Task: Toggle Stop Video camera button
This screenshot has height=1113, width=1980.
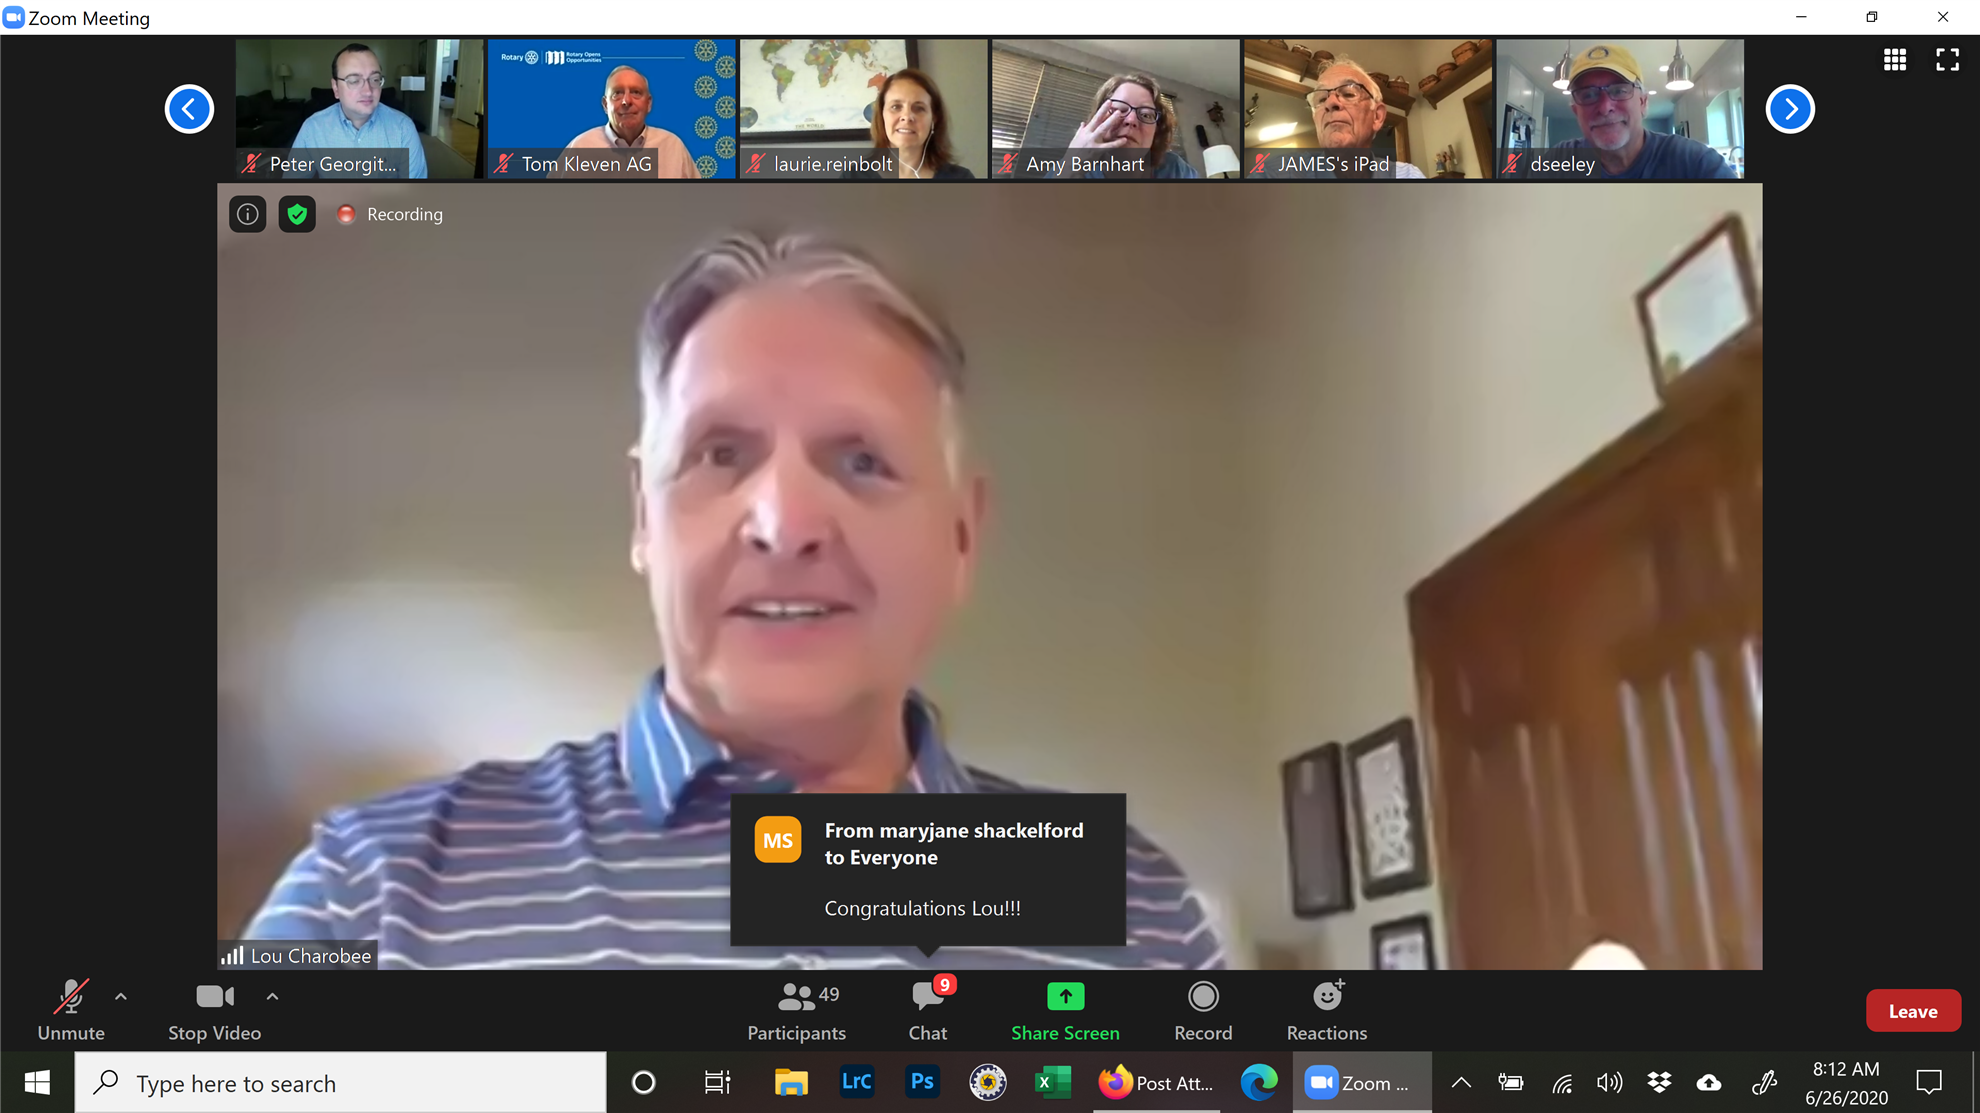Action: tap(214, 1009)
